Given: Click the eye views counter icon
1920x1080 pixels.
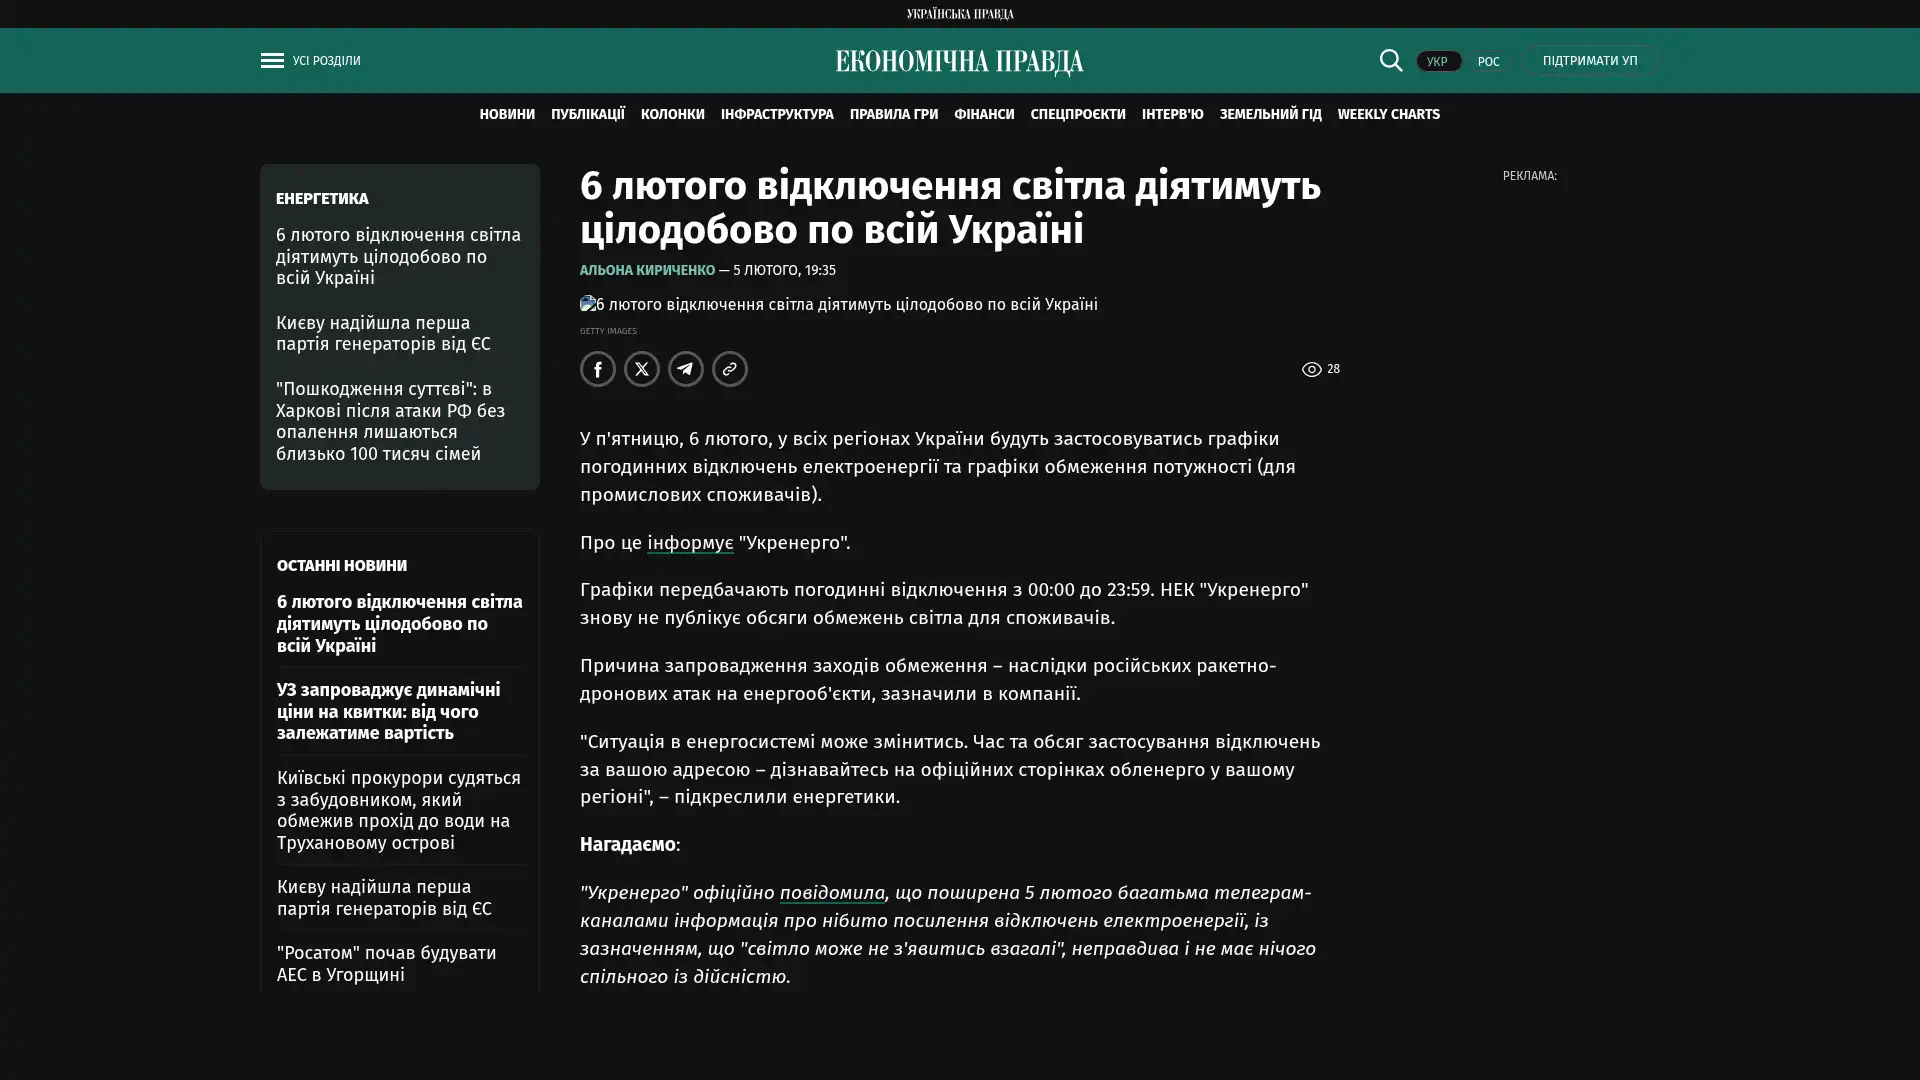Looking at the screenshot, I should tap(1311, 369).
